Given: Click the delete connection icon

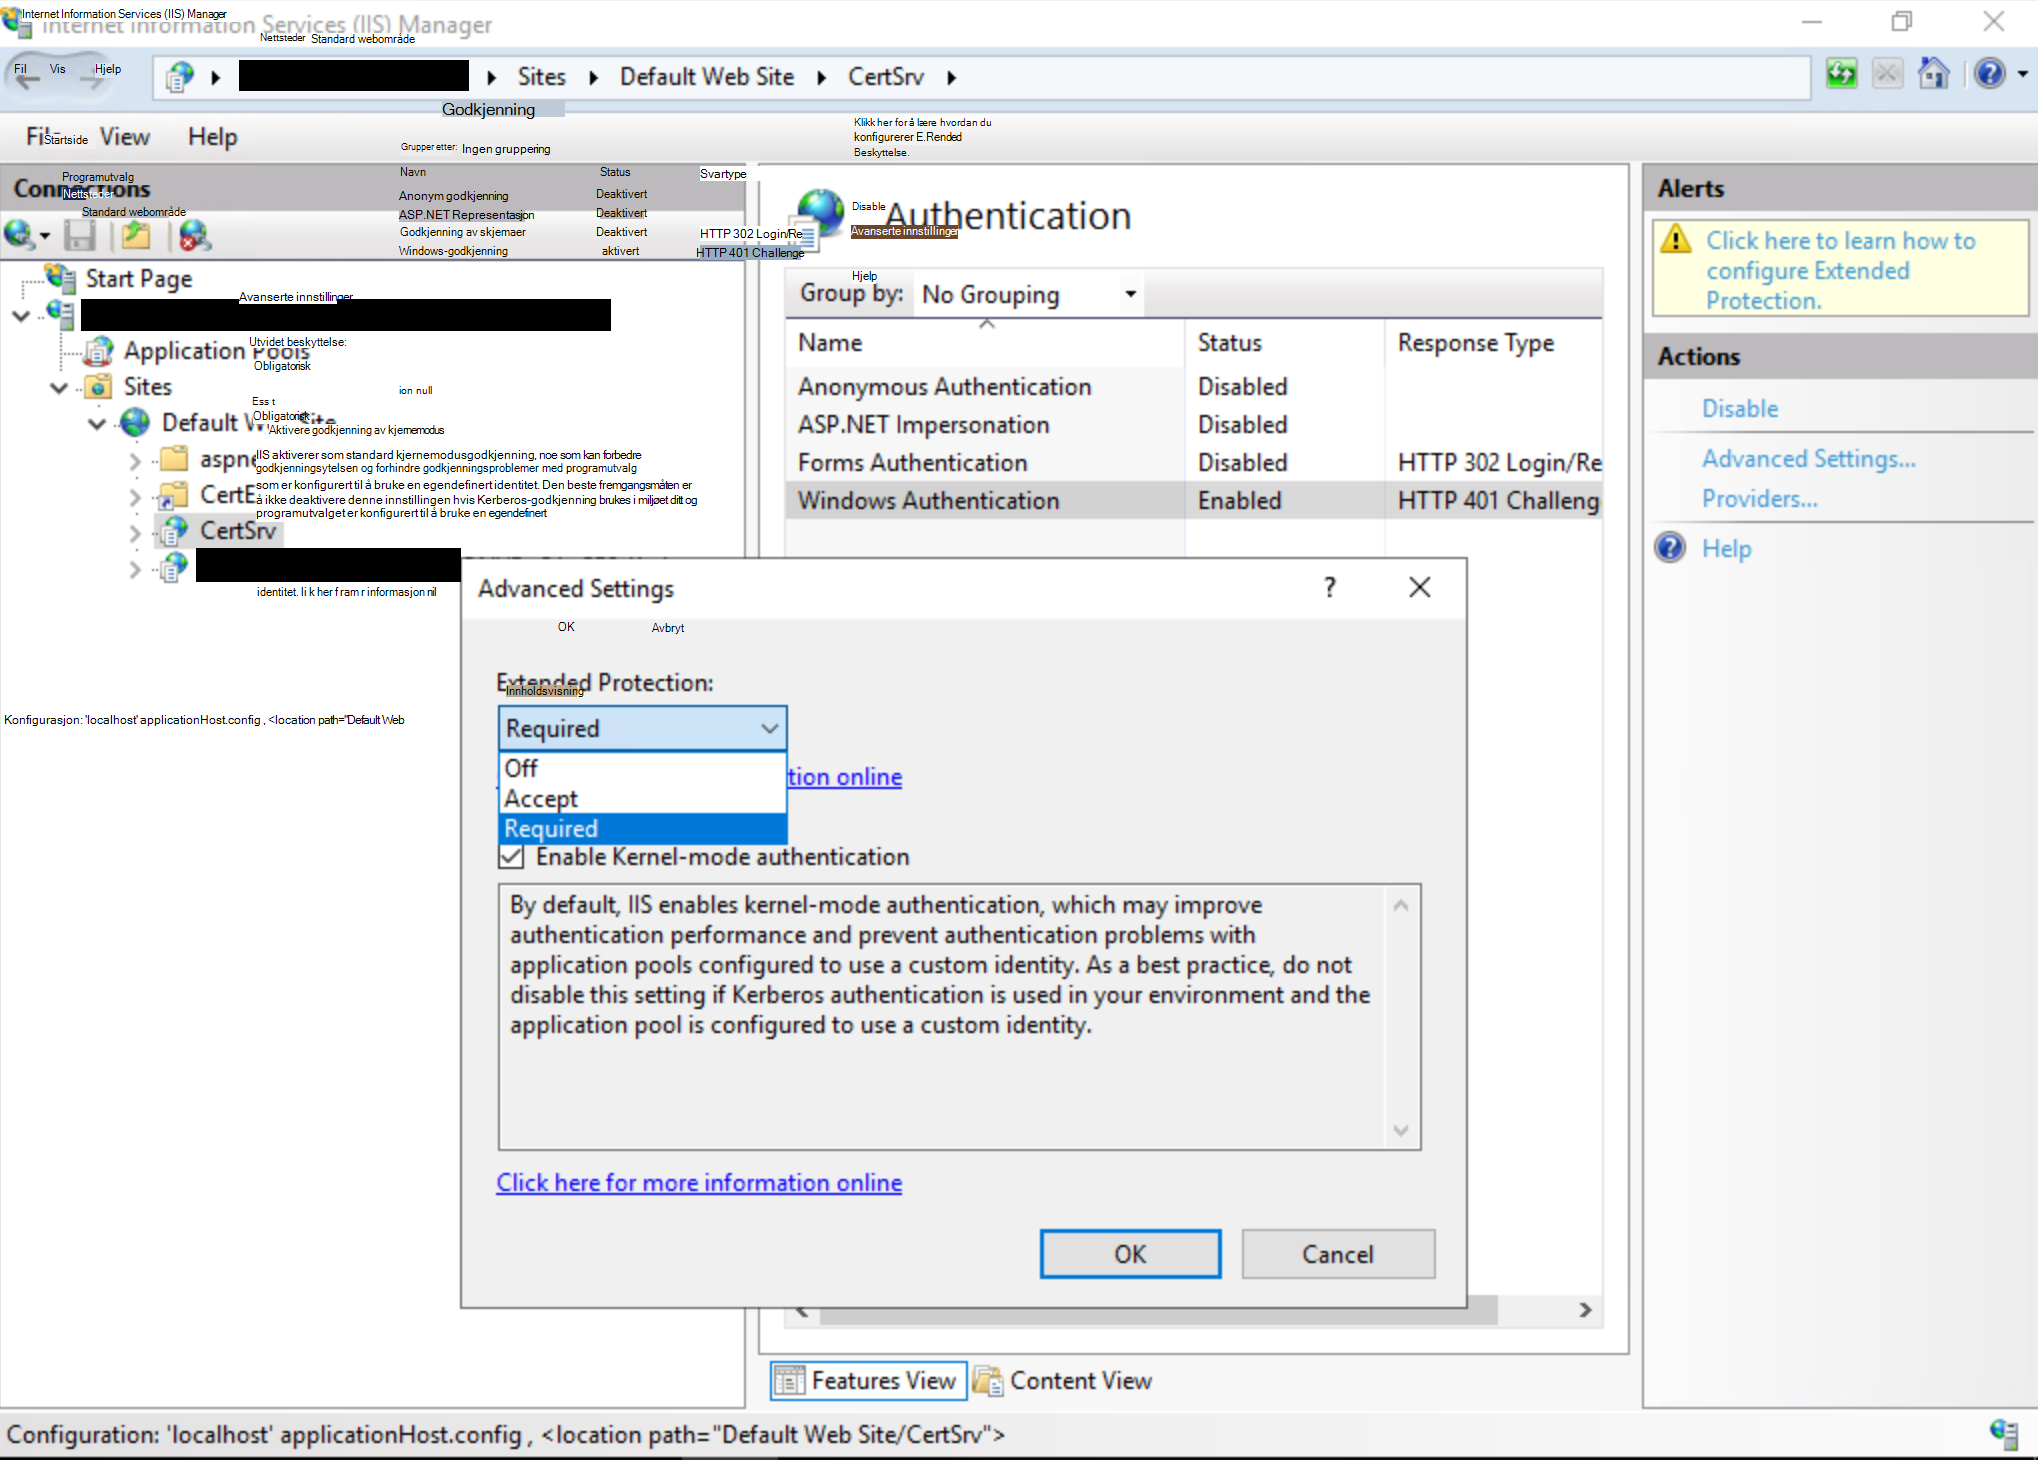Looking at the screenshot, I should pos(194,236).
